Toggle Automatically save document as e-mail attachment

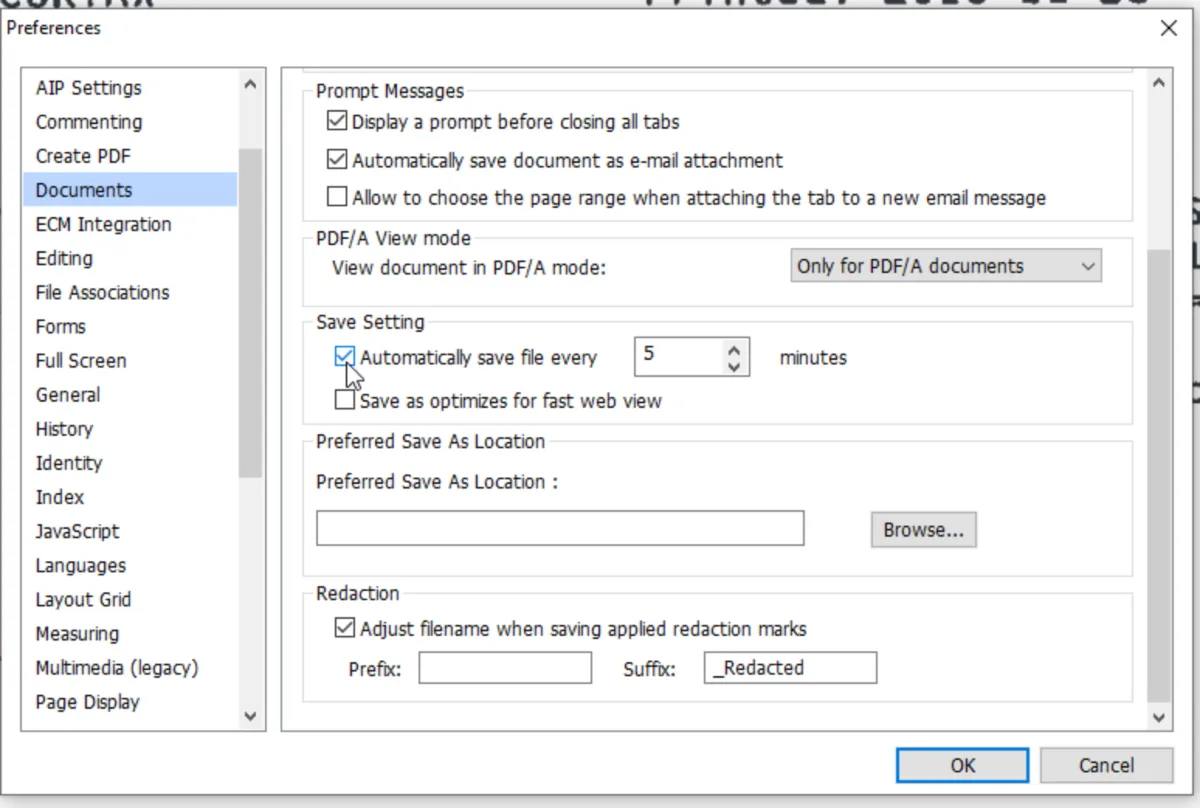[337, 160]
